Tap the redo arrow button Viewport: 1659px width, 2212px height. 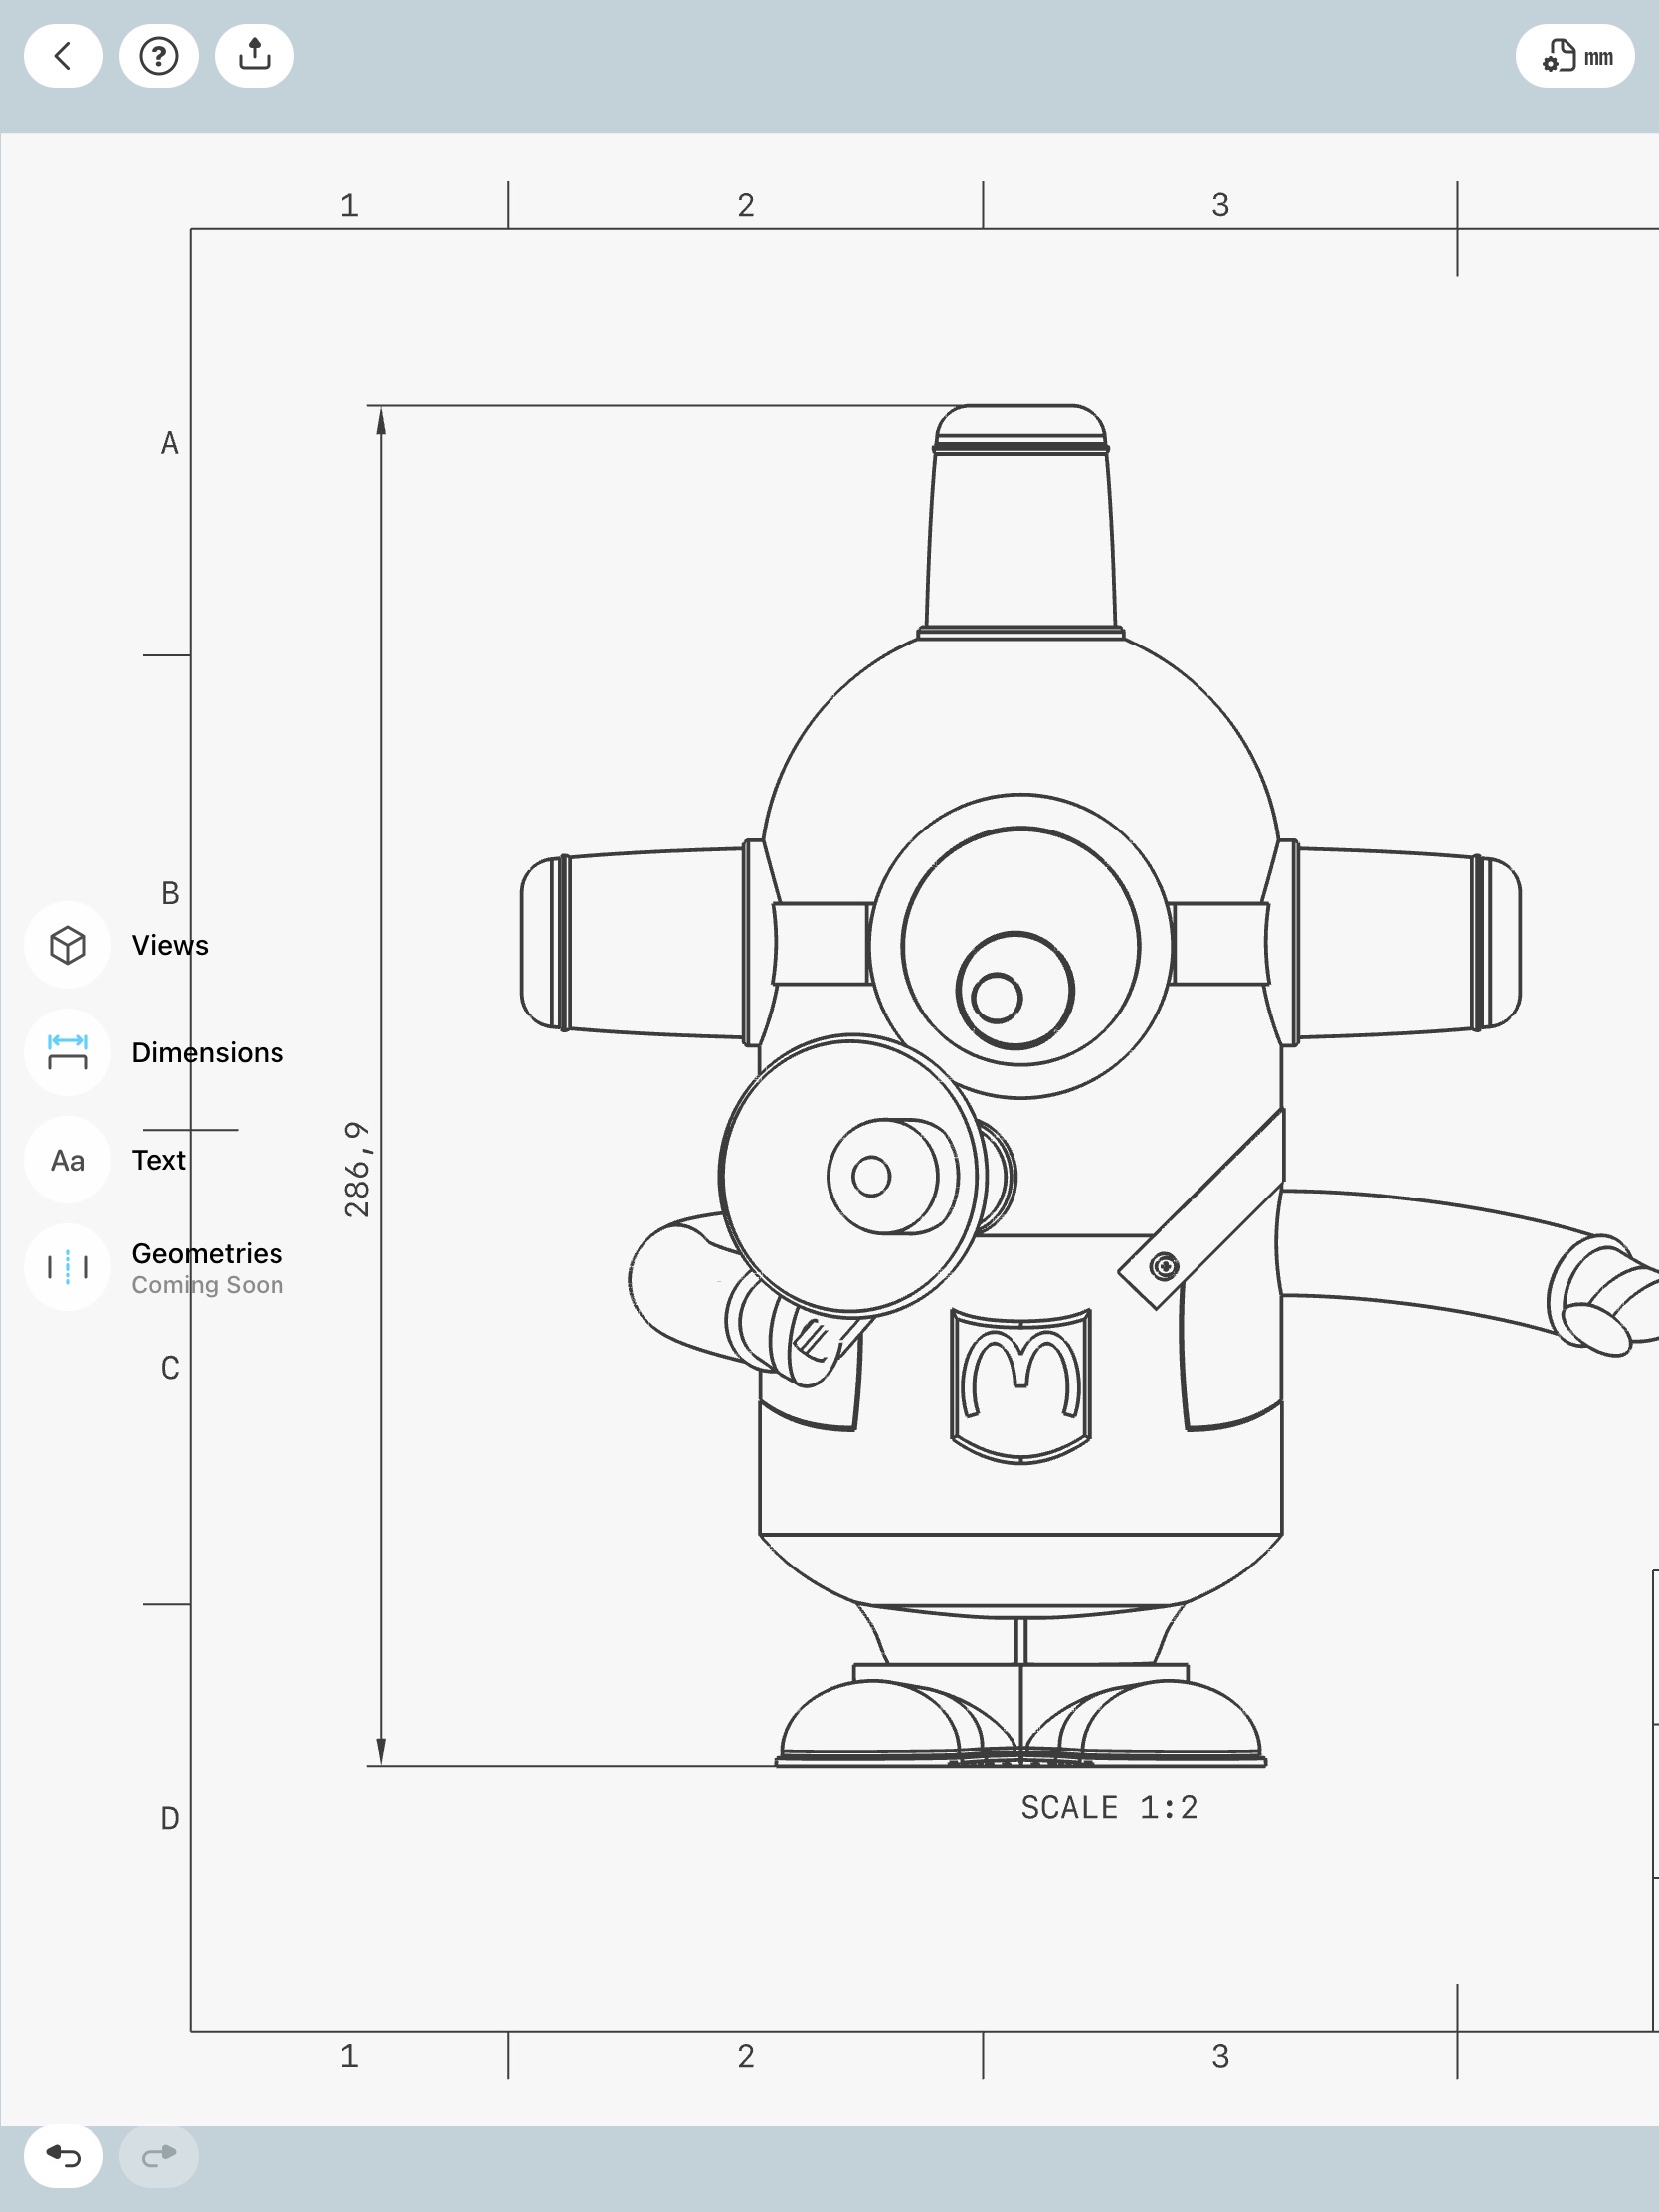159,2156
